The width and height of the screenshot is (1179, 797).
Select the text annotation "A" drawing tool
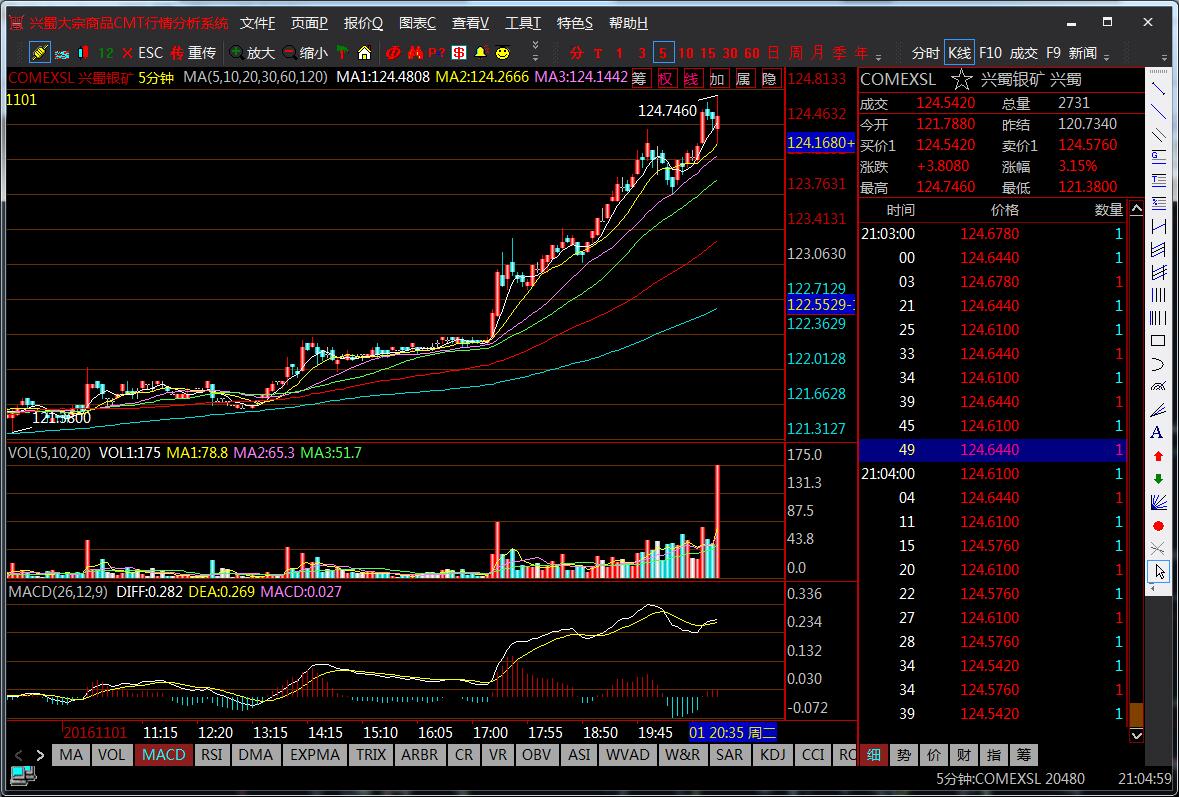(x=1158, y=433)
